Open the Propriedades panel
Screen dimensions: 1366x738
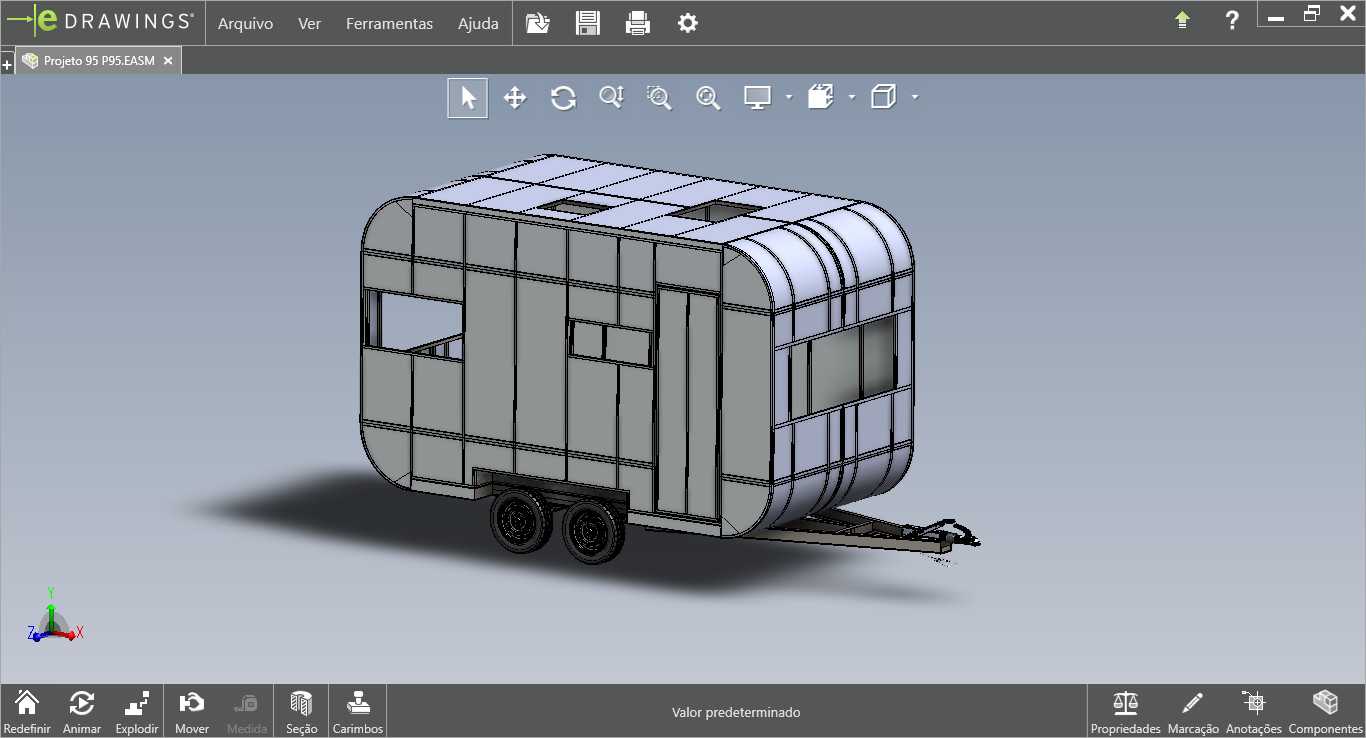[x=1126, y=711]
